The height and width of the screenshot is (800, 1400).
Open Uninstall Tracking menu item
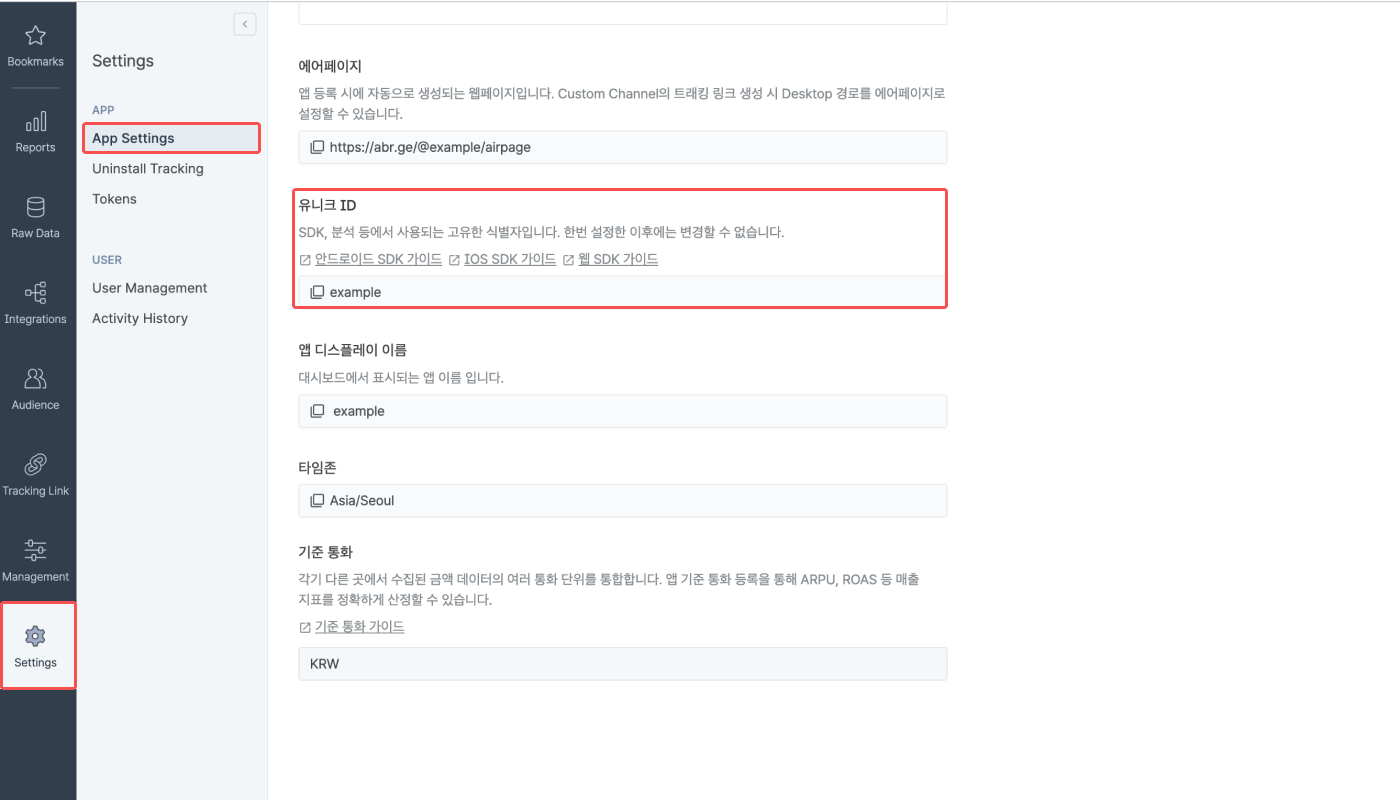point(148,169)
